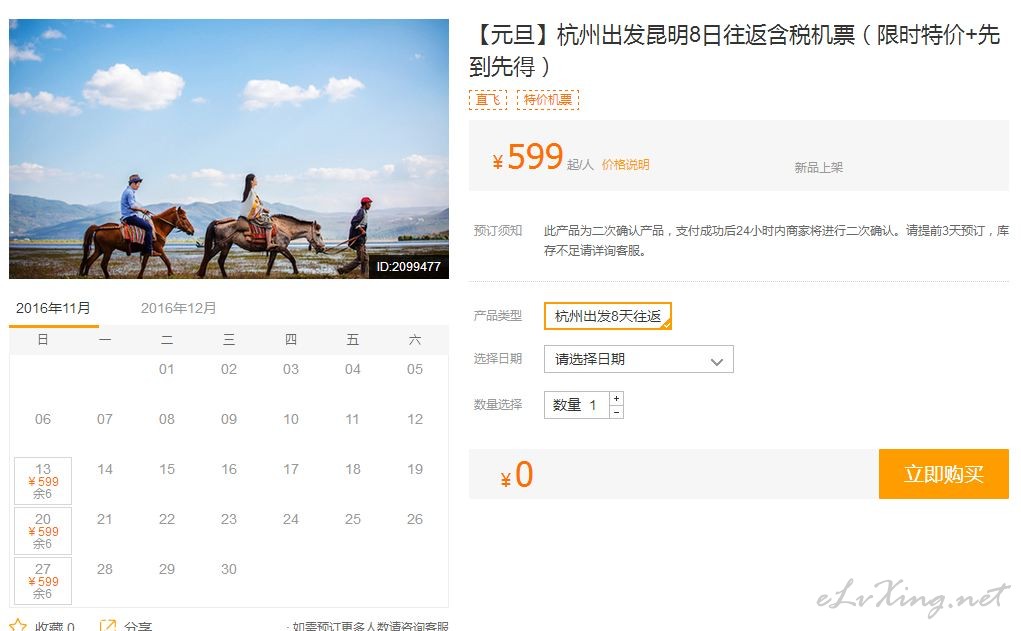1021x631 pixels.
Task: Click November 15 in the calendar
Action: [167, 469]
